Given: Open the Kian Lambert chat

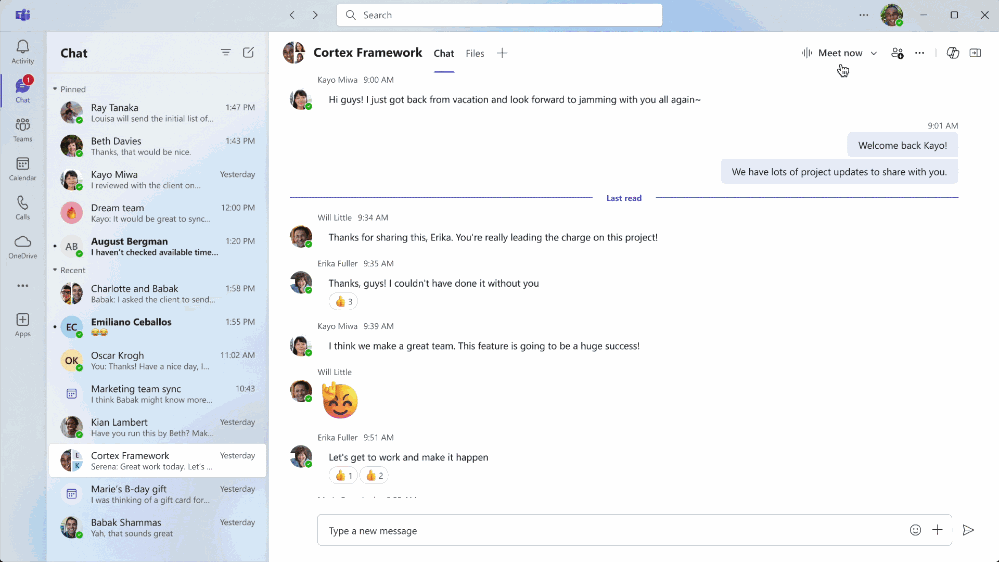Looking at the screenshot, I should (x=157, y=428).
